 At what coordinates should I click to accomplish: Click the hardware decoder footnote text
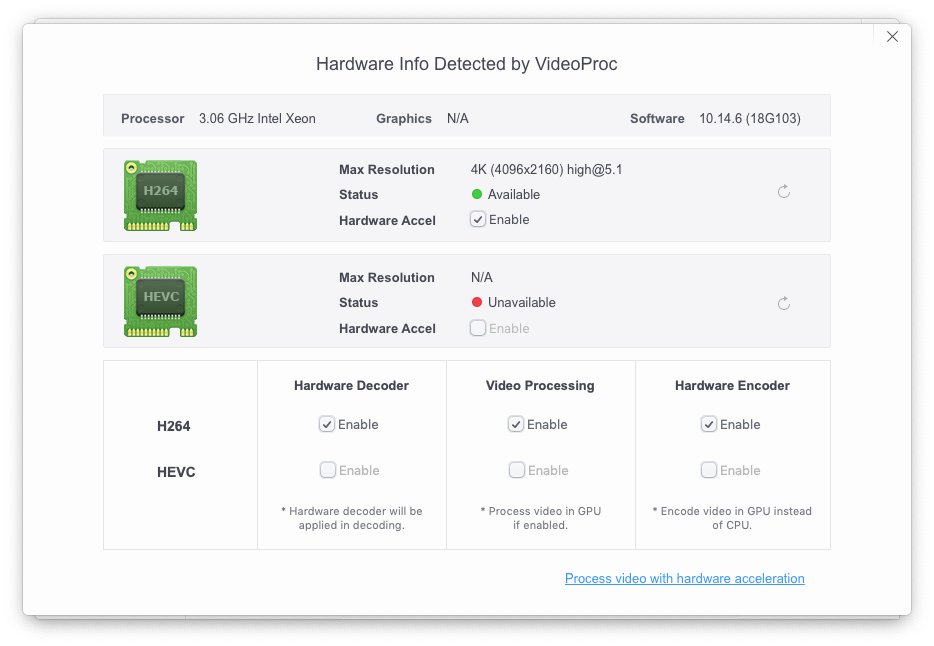pos(351,518)
